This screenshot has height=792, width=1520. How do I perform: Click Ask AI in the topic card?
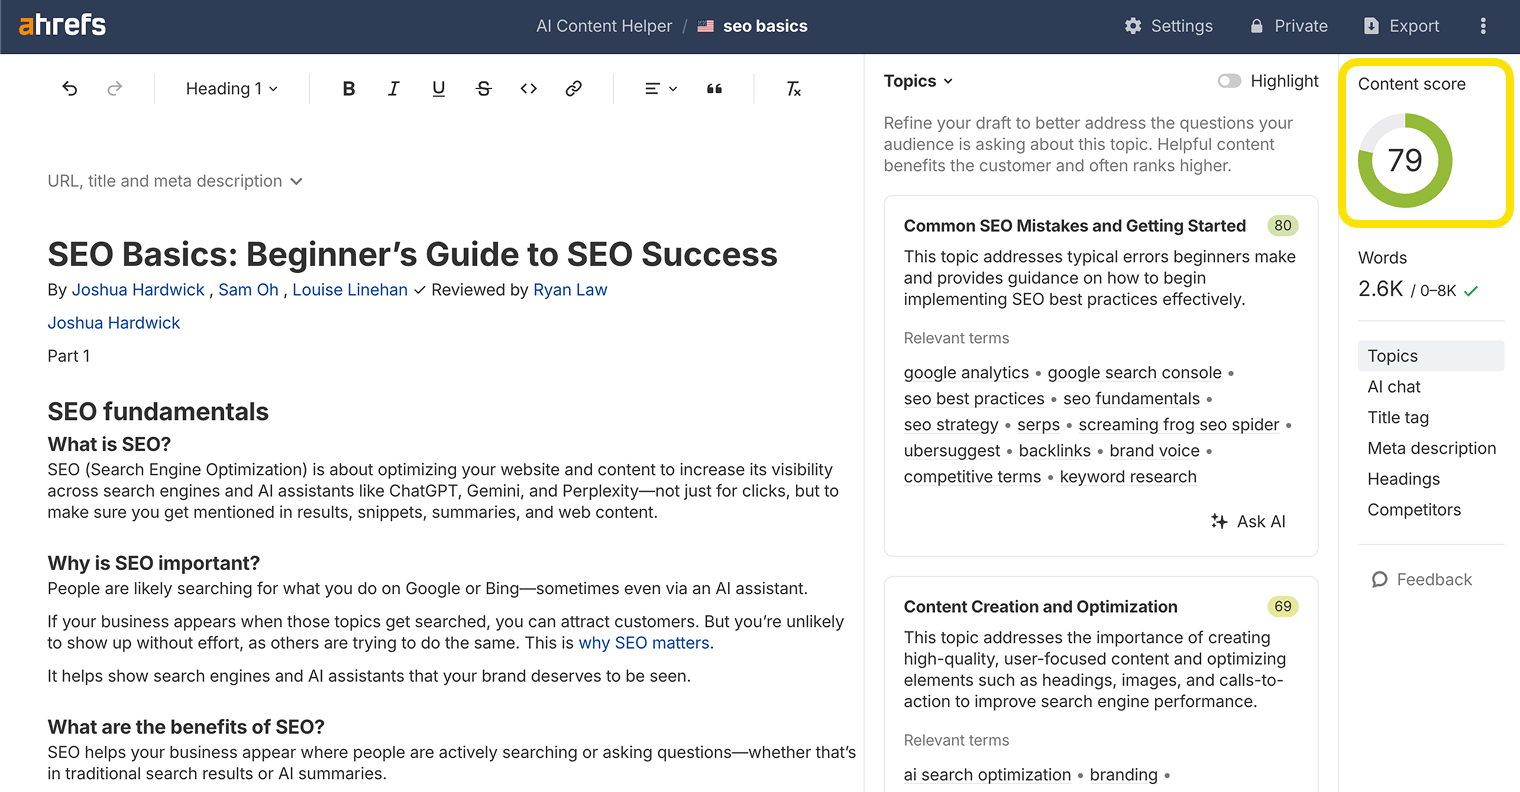pos(1247,521)
